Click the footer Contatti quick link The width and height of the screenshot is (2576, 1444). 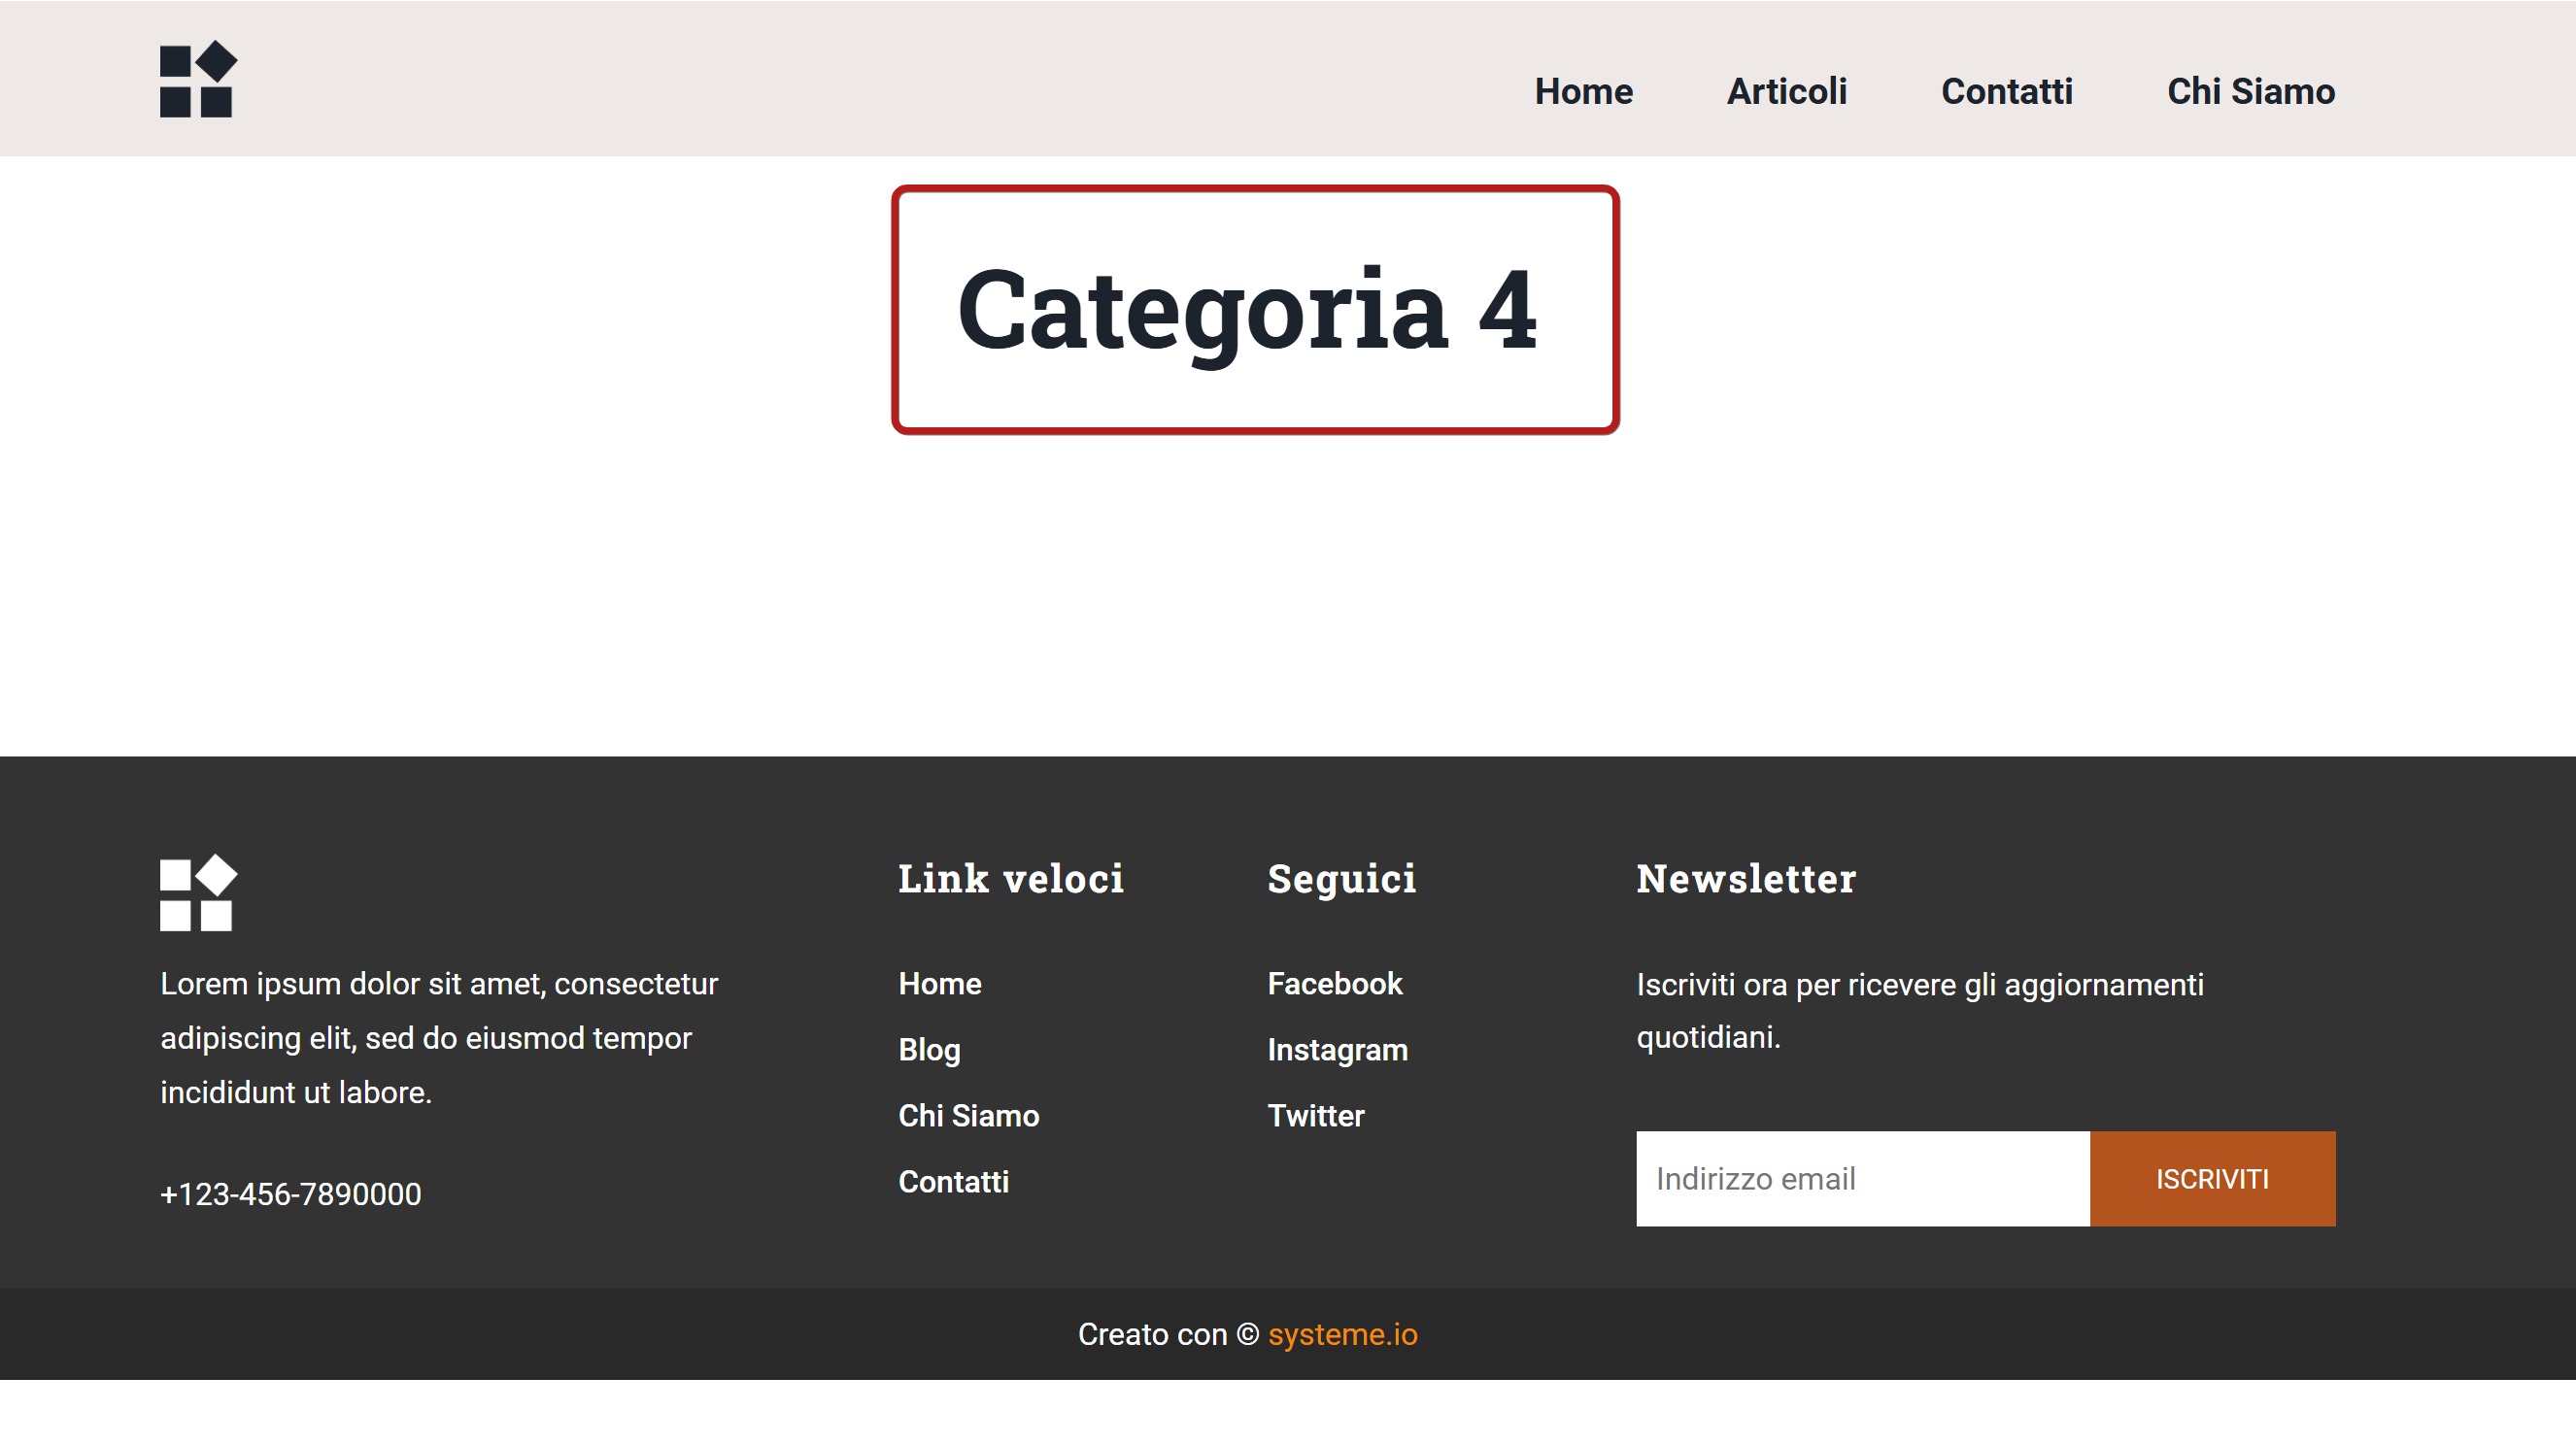coord(954,1182)
